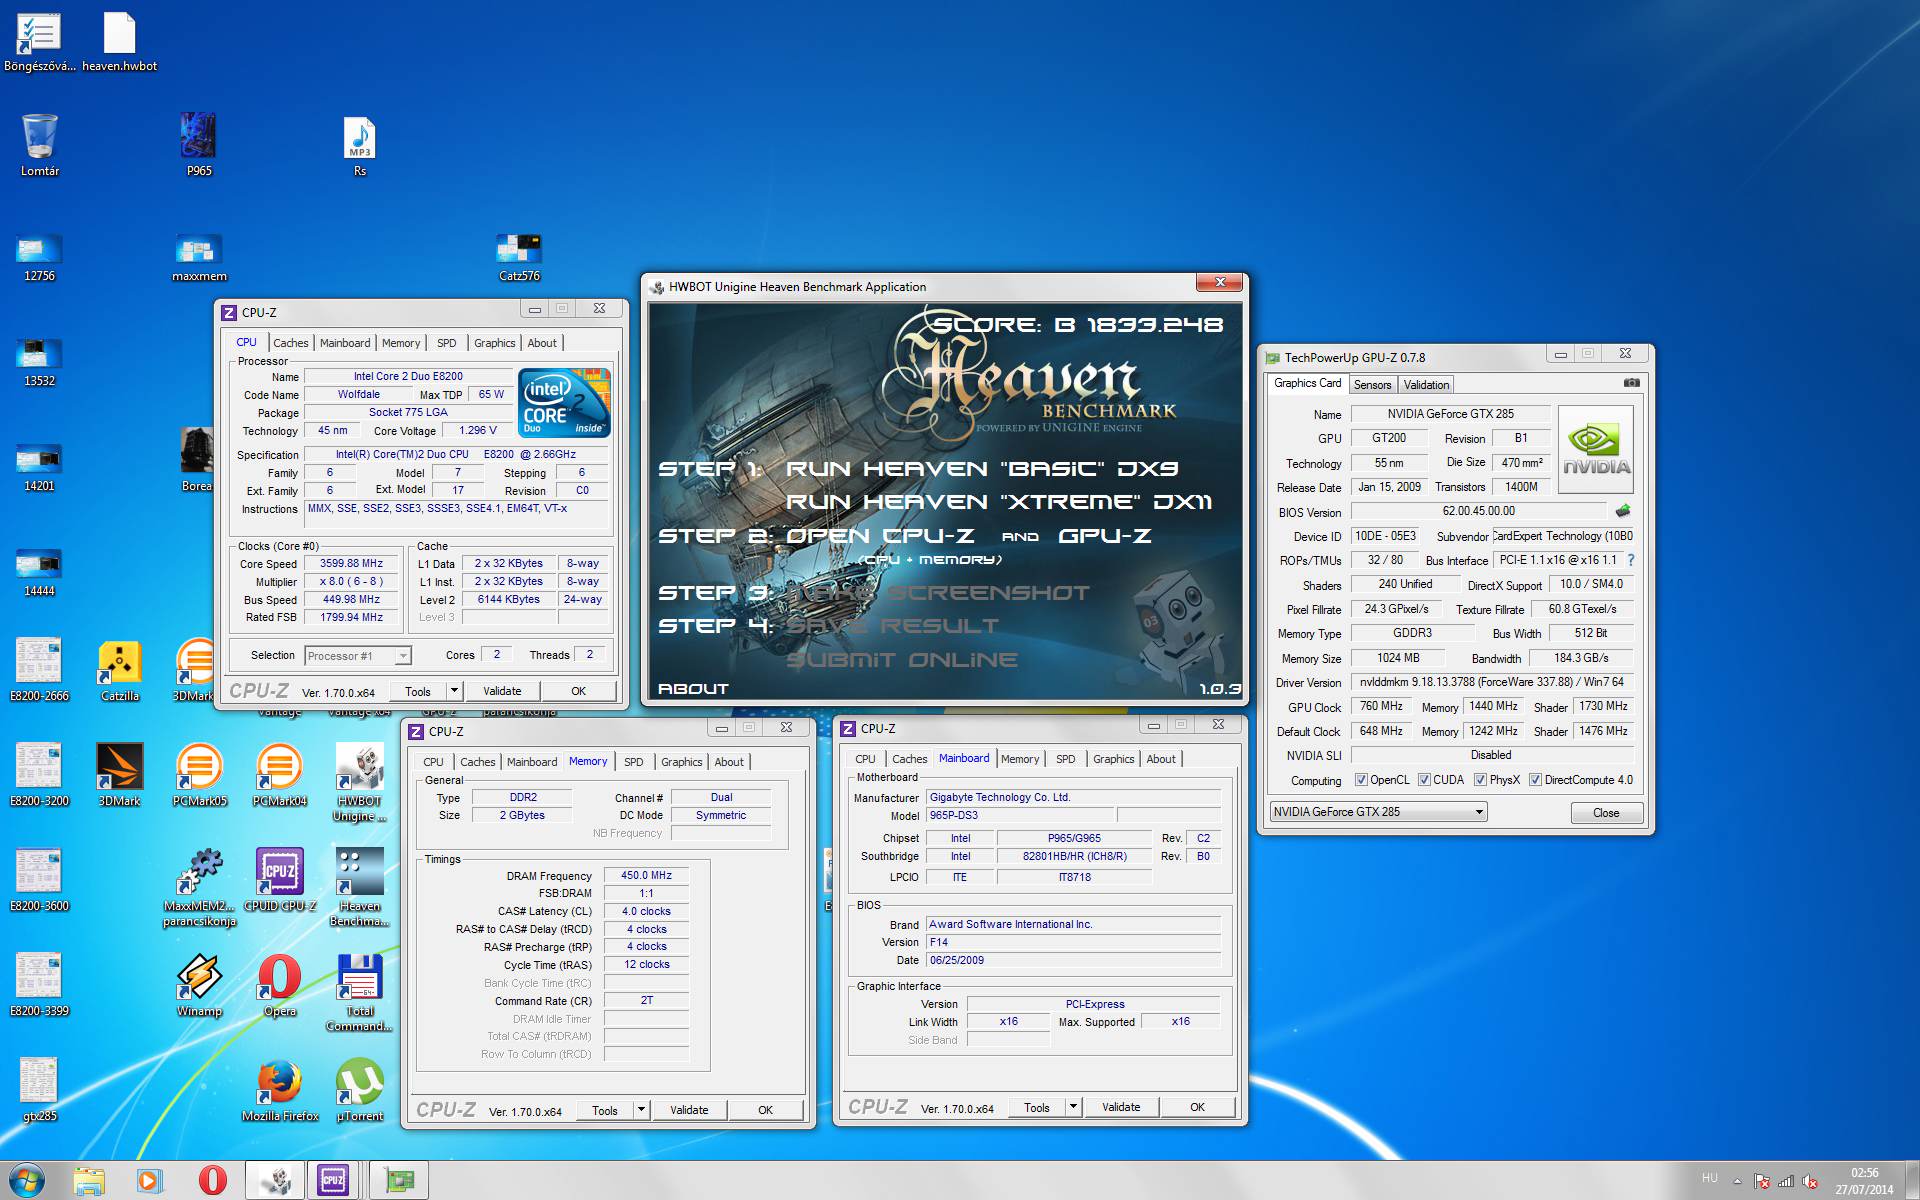1920x1200 pixels.
Task: Click the GPU-Z BIOS save chip icon
Action: click(1622, 511)
